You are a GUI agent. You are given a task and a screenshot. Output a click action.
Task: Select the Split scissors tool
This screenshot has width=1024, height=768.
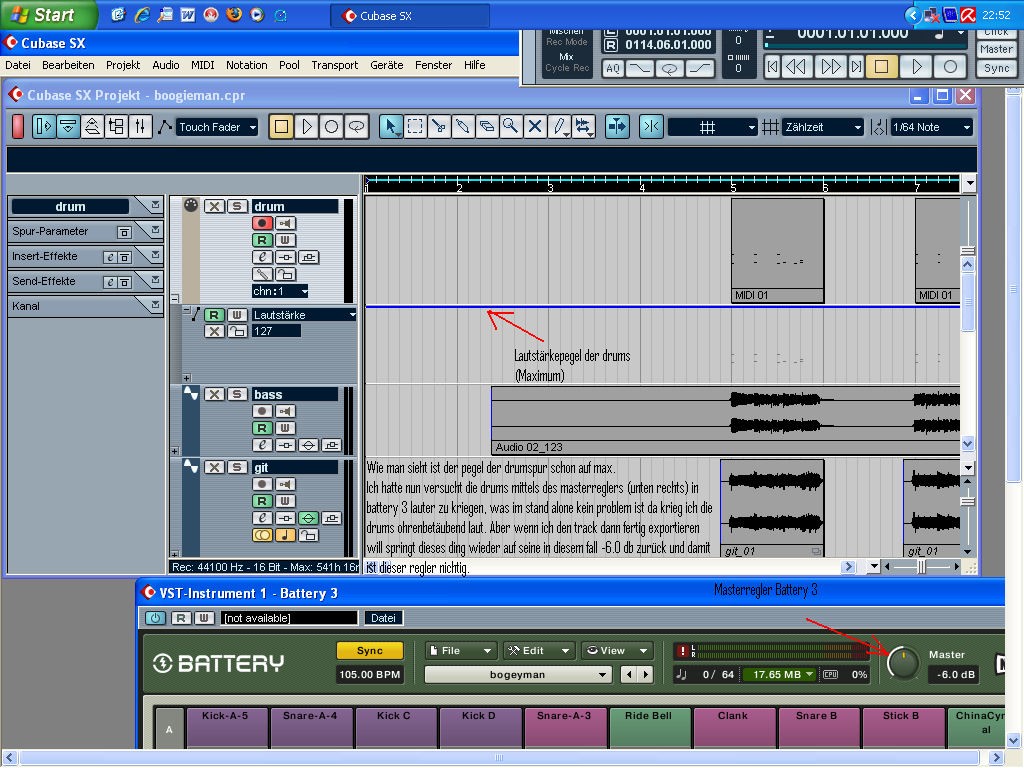tap(439, 127)
